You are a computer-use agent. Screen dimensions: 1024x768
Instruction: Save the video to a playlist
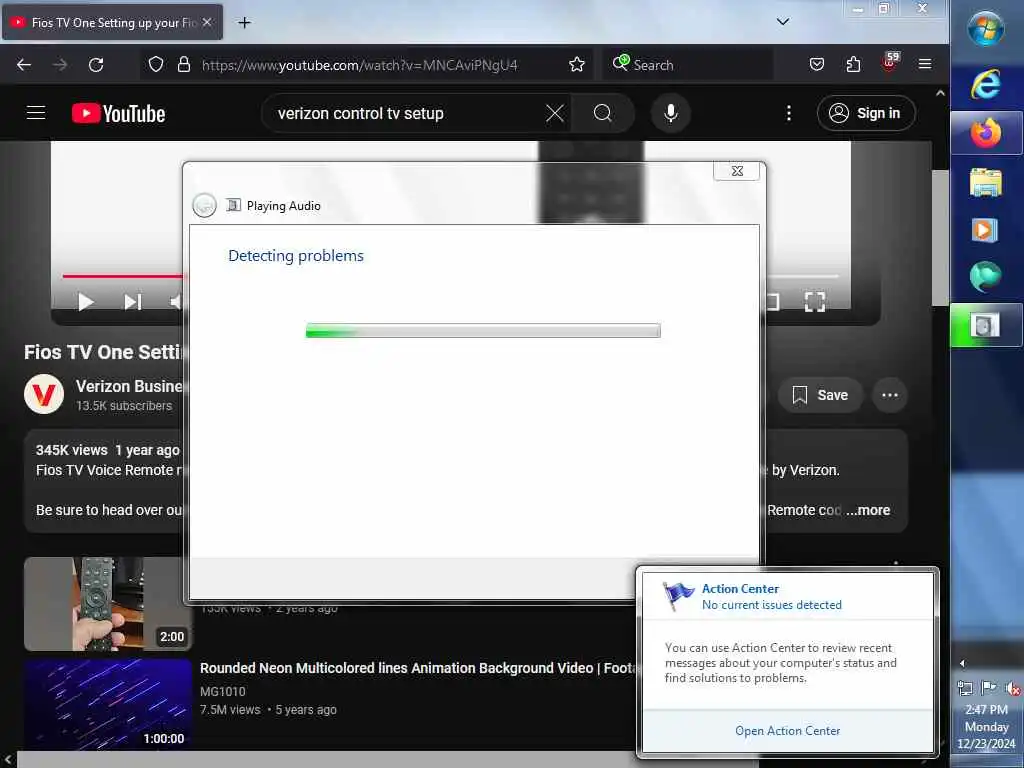click(820, 395)
